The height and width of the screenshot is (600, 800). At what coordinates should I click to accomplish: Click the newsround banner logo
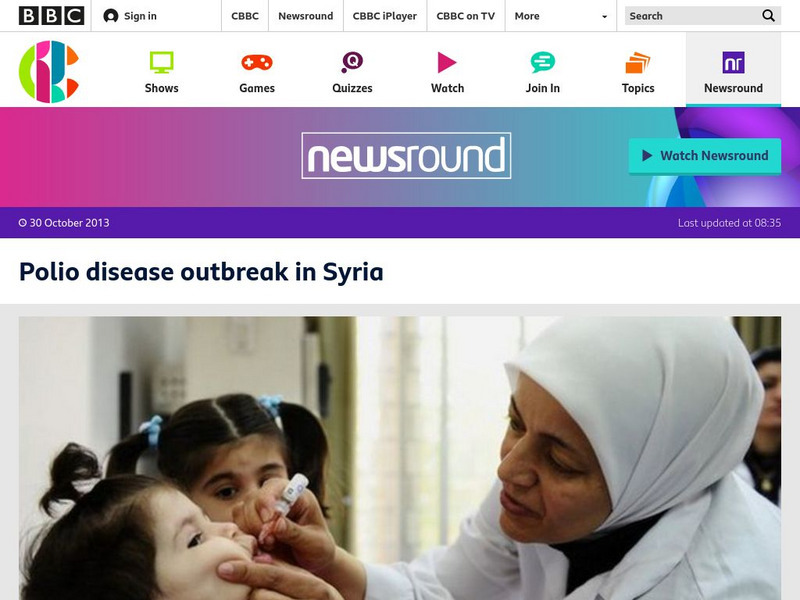click(406, 156)
